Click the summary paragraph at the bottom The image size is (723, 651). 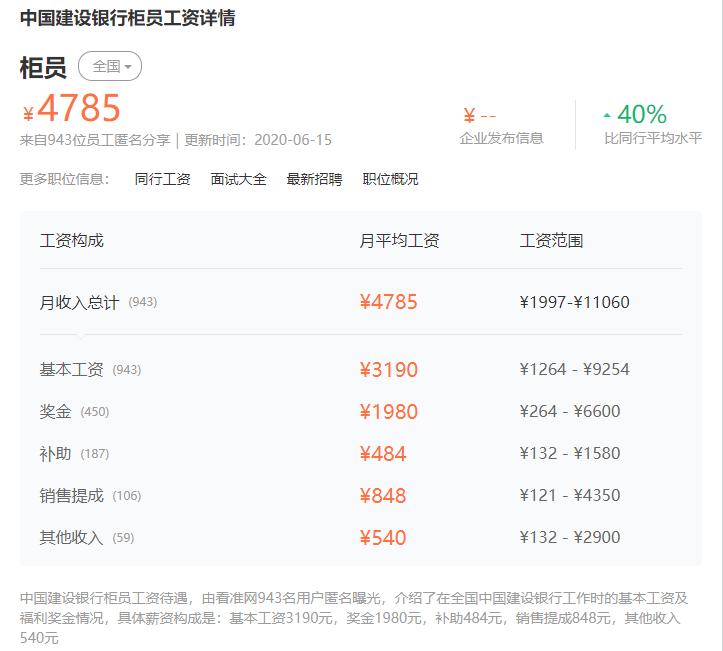[354, 618]
